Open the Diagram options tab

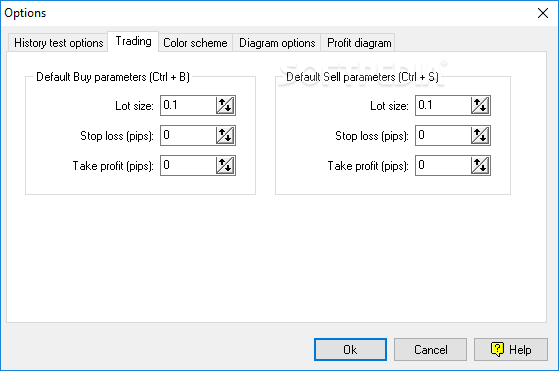click(277, 43)
